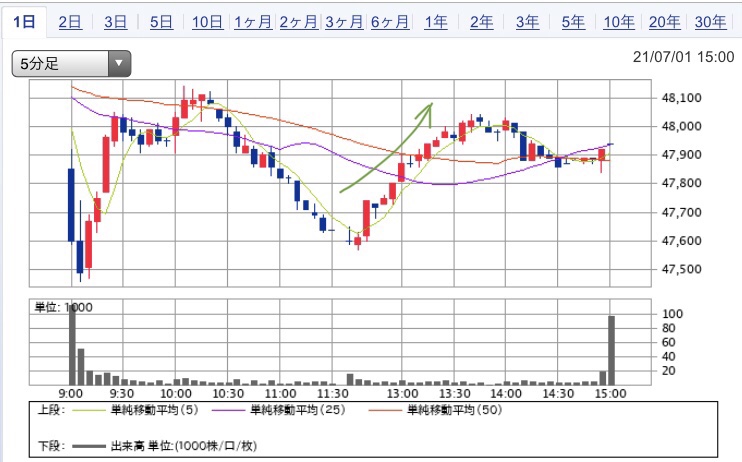This screenshot has height=462, width=742.
Task: Click the 11:30 time axis label
Action: point(332,394)
